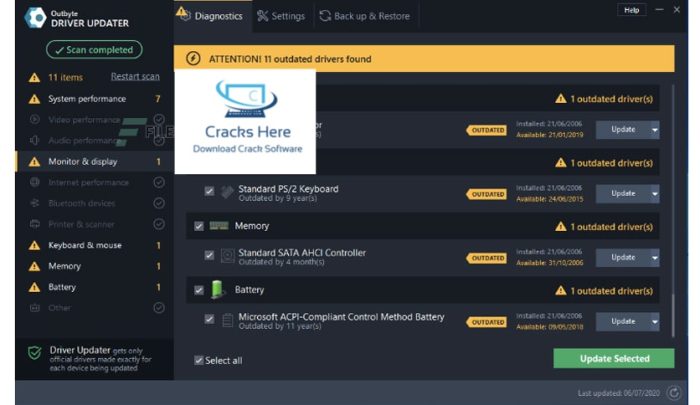Uncheck the Microsoft ACPI-Compliant Battery checkbox
Image resolution: width=700 pixels, height=405 pixels.
[209, 319]
